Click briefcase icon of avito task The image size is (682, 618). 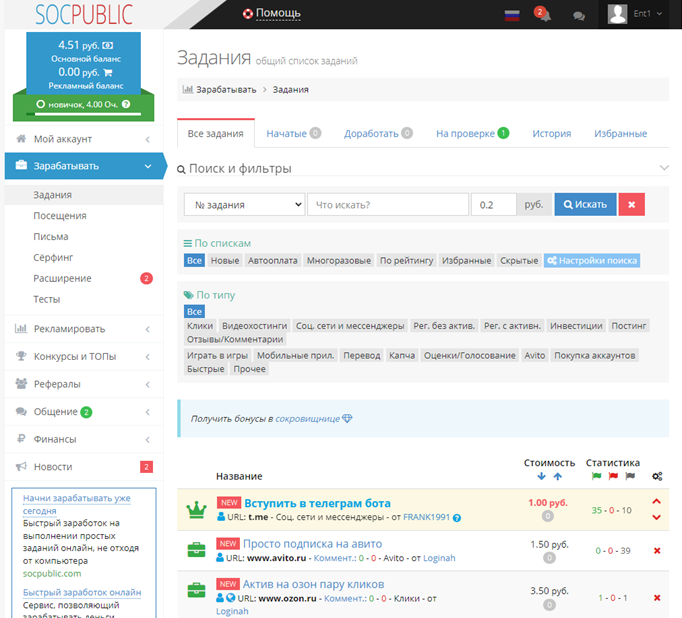(x=196, y=550)
